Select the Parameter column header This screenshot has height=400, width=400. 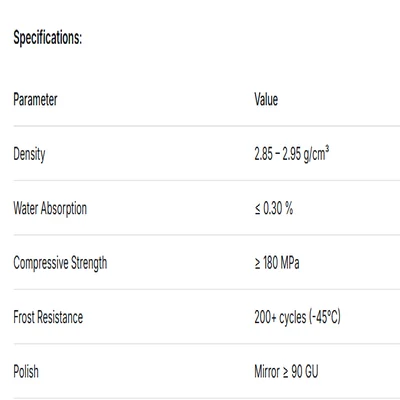tap(35, 100)
